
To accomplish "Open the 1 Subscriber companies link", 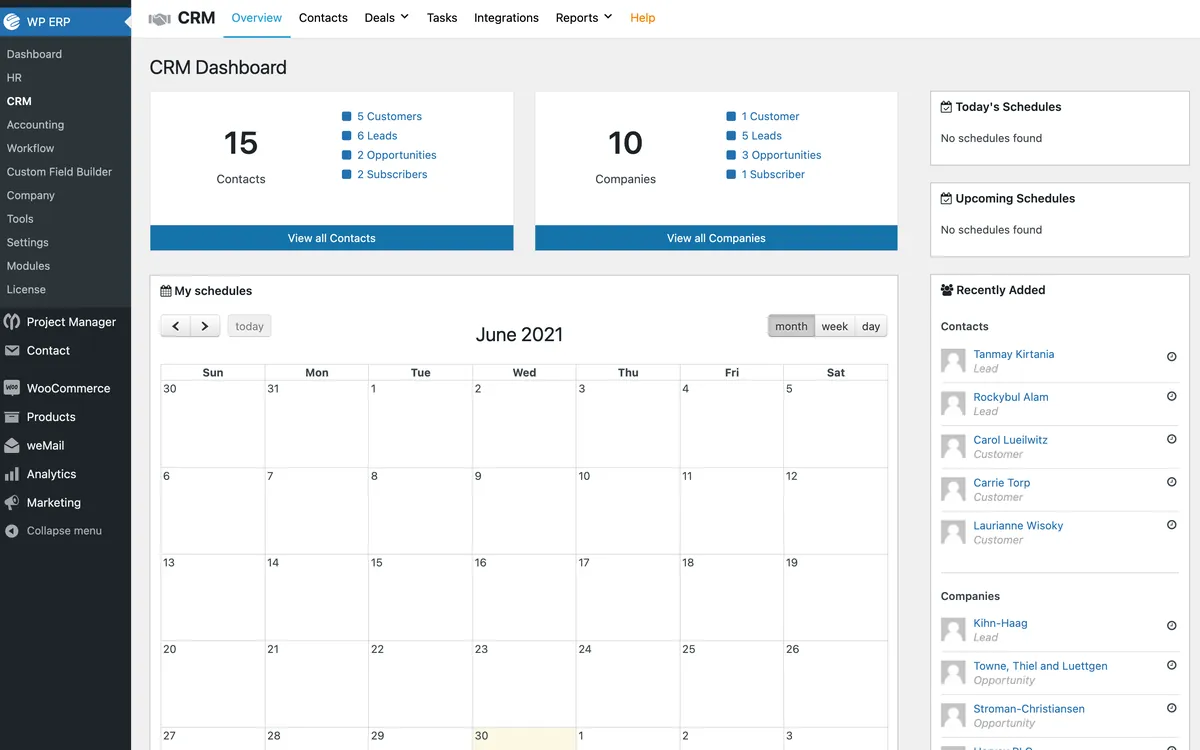I will coord(773,174).
